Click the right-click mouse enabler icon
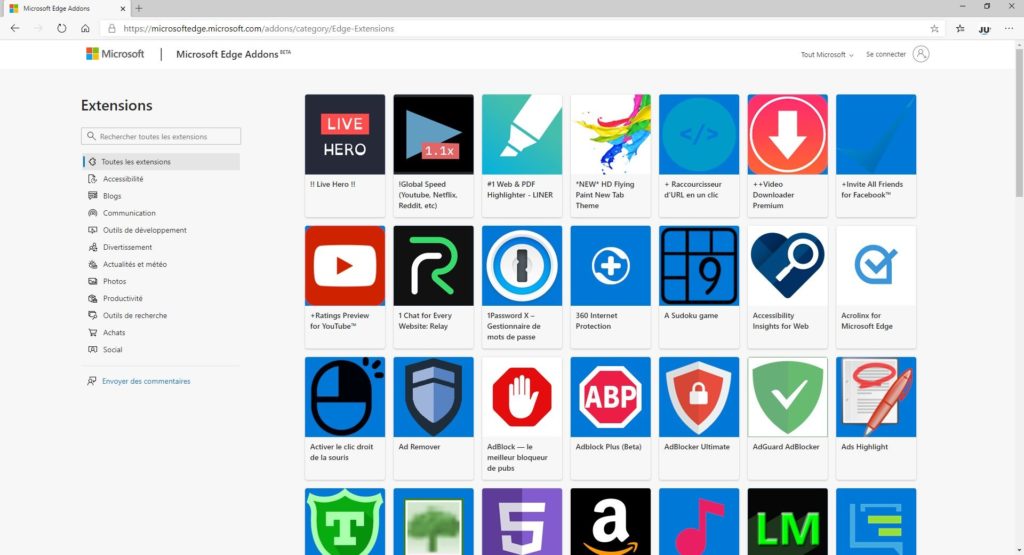The height and width of the screenshot is (555, 1024). (345, 397)
